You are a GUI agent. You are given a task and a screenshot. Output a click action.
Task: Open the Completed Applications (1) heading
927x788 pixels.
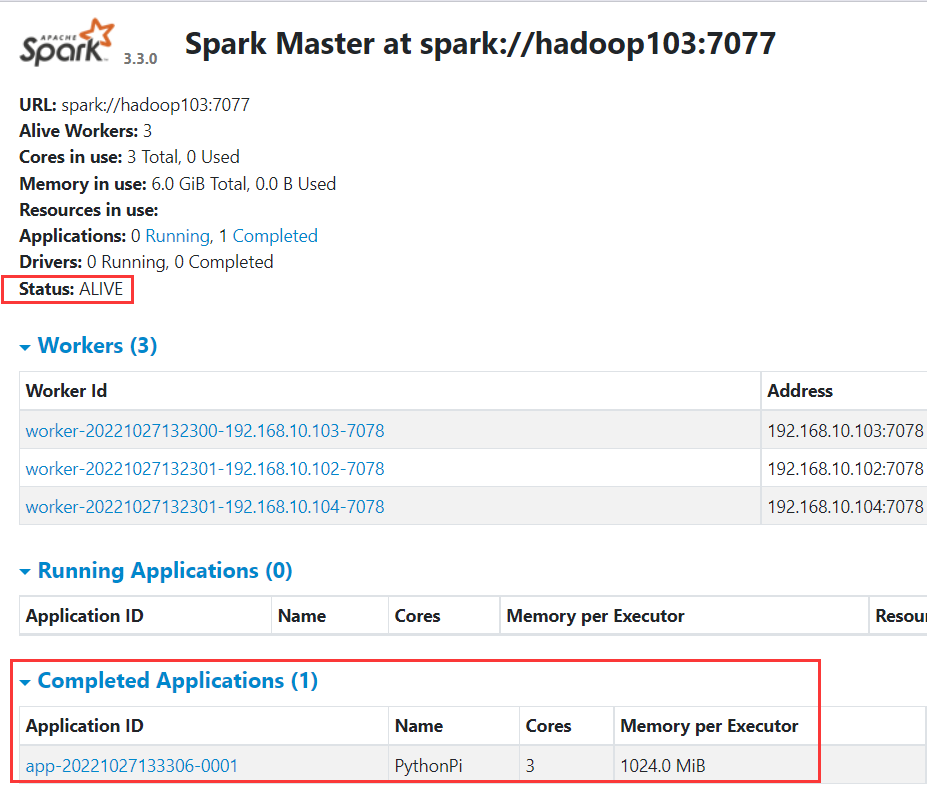(x=178, y=680)
